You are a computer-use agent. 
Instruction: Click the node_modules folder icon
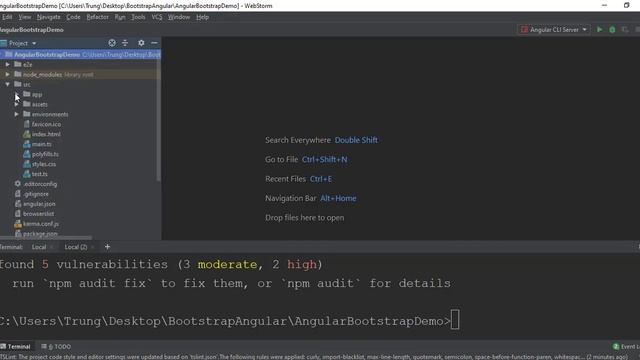point(18,74)
